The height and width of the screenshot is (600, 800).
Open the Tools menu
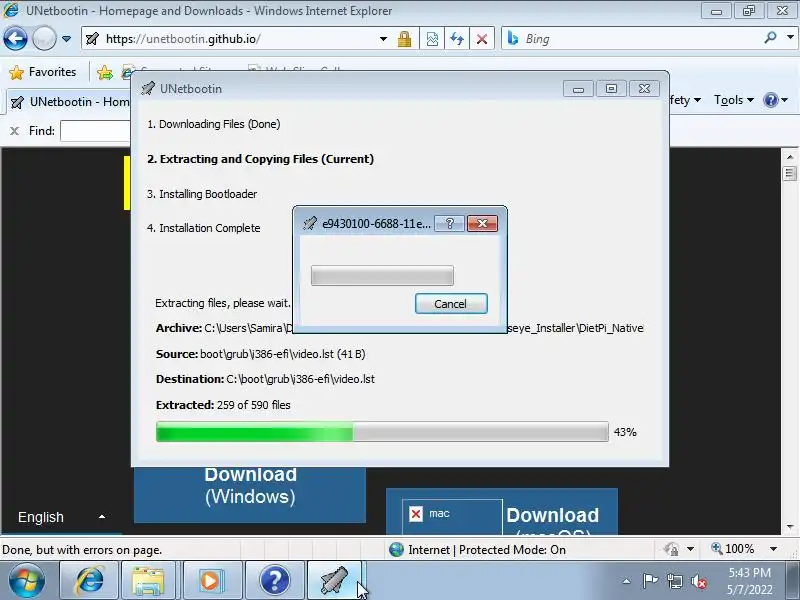tap(734, 100)
